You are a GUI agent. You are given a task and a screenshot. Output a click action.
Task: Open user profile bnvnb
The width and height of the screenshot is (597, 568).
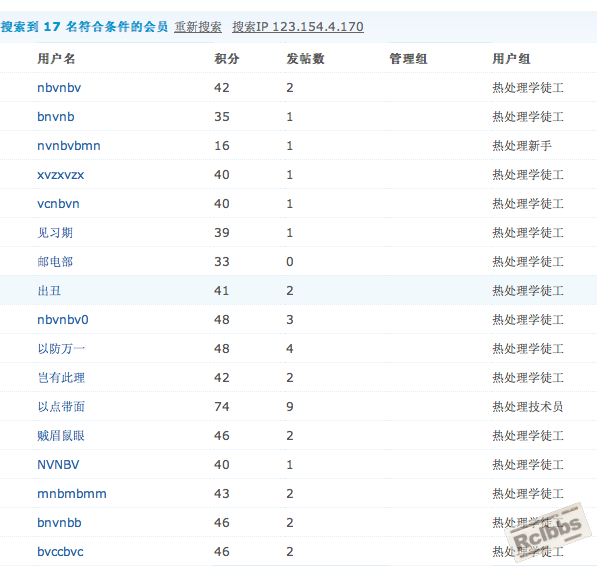(x=56, y=116)
